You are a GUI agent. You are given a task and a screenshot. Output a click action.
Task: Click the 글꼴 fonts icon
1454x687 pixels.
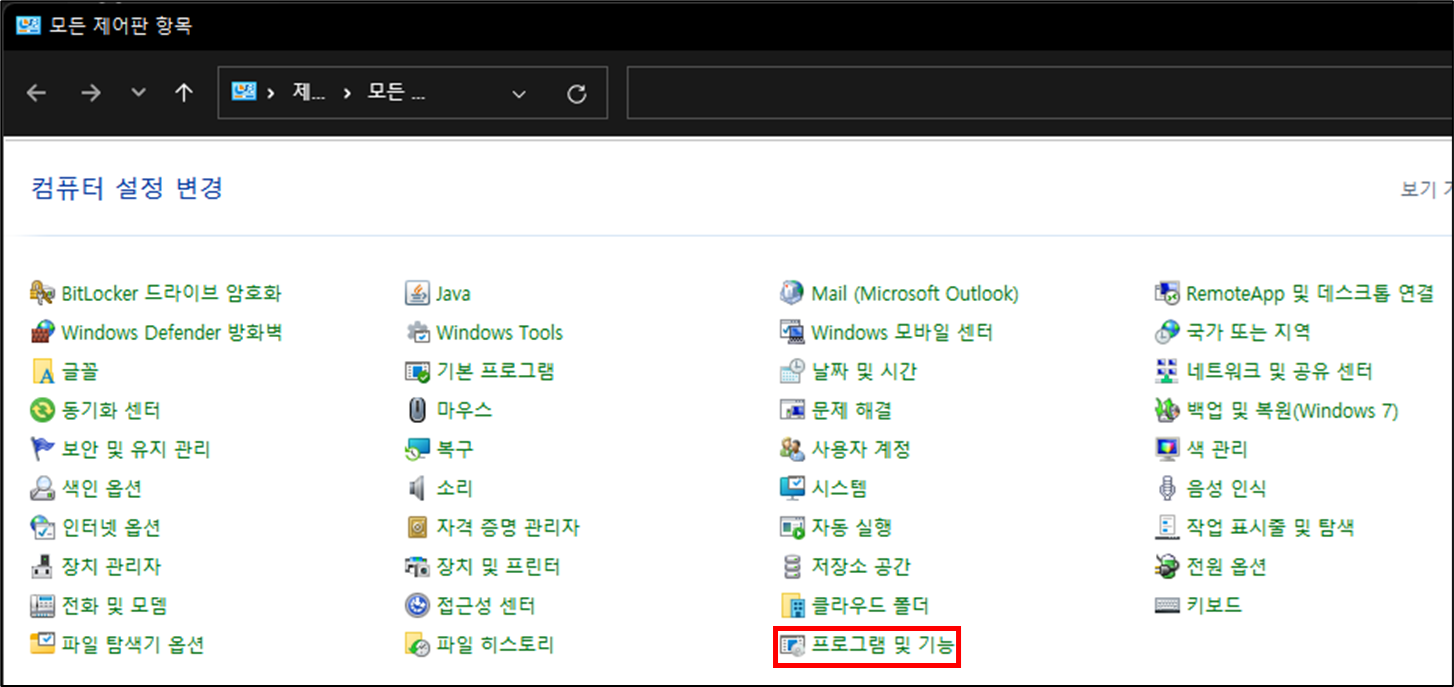click(x=42, y=371)
